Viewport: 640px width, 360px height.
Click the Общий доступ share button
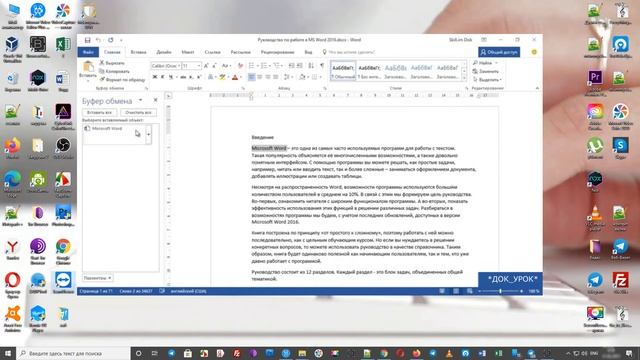pos(499,52)
